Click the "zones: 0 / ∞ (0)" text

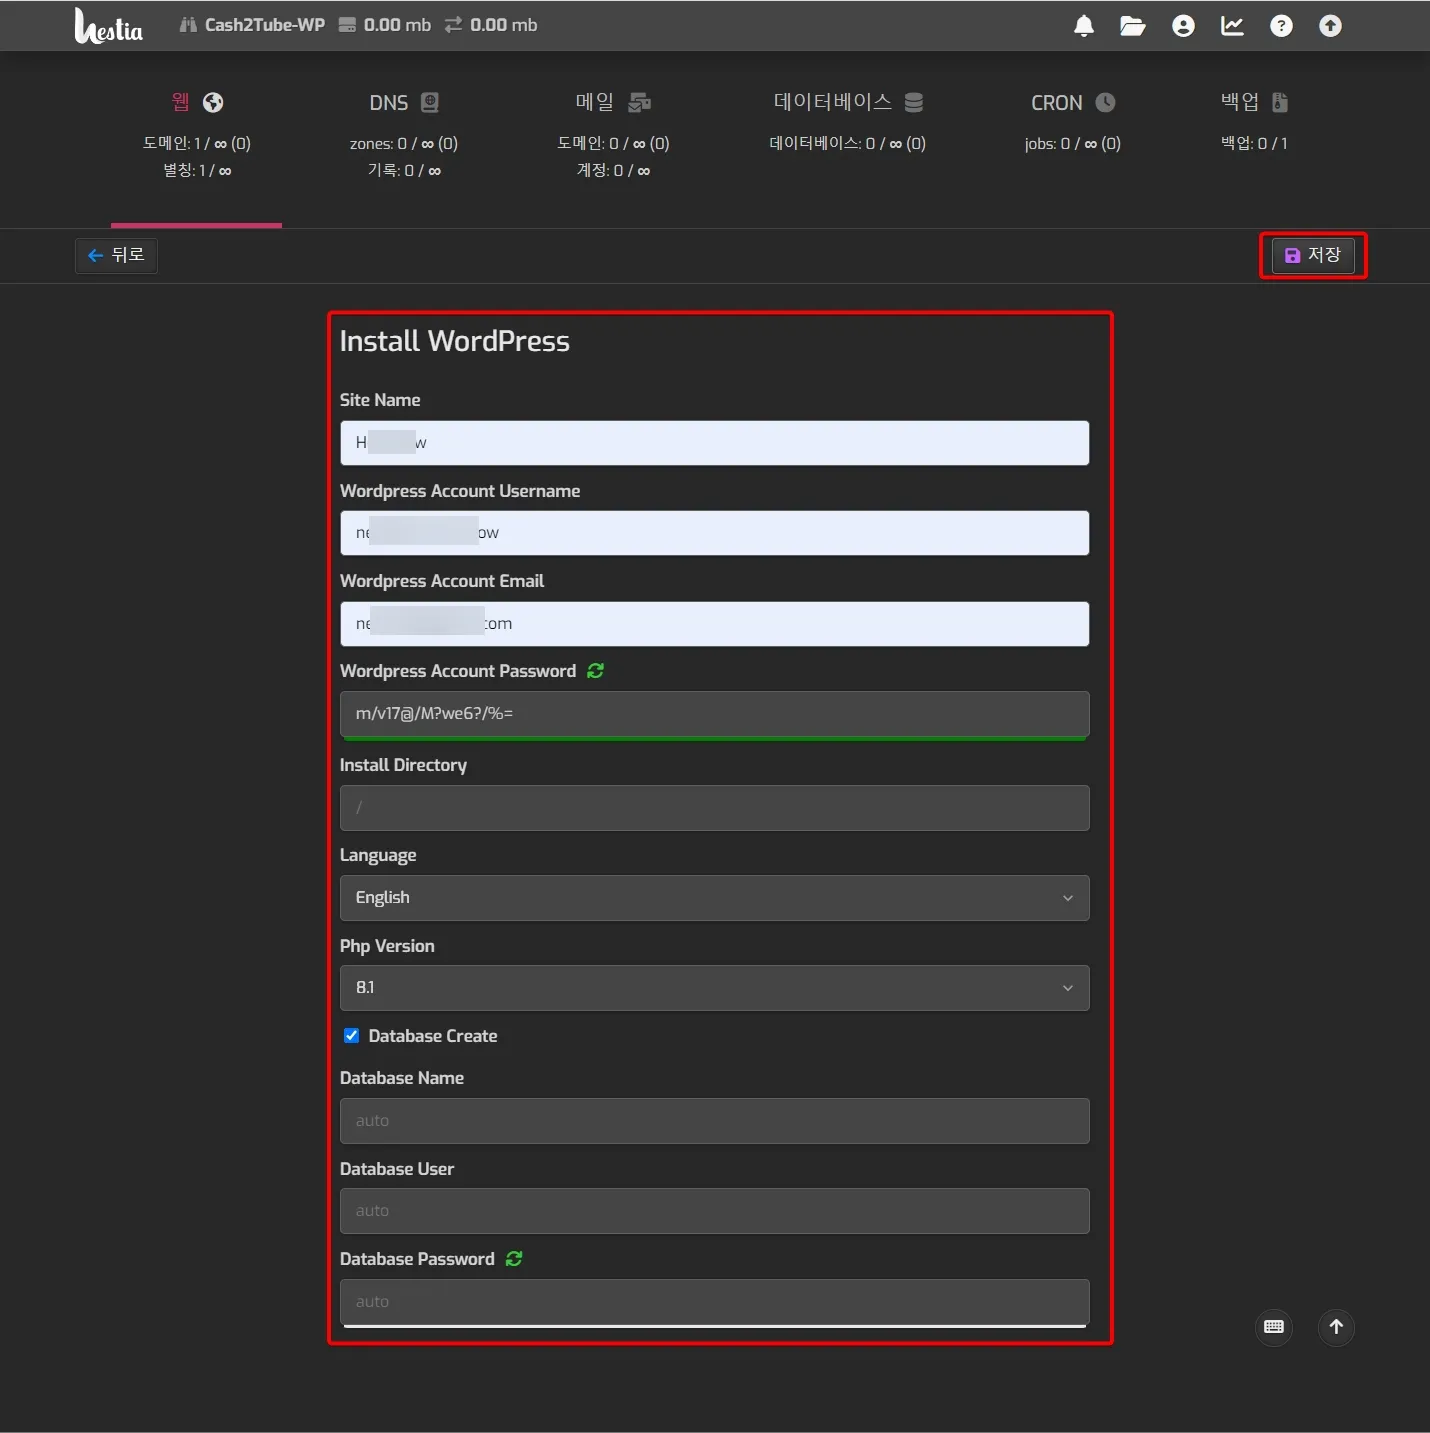tap(404, 143)
